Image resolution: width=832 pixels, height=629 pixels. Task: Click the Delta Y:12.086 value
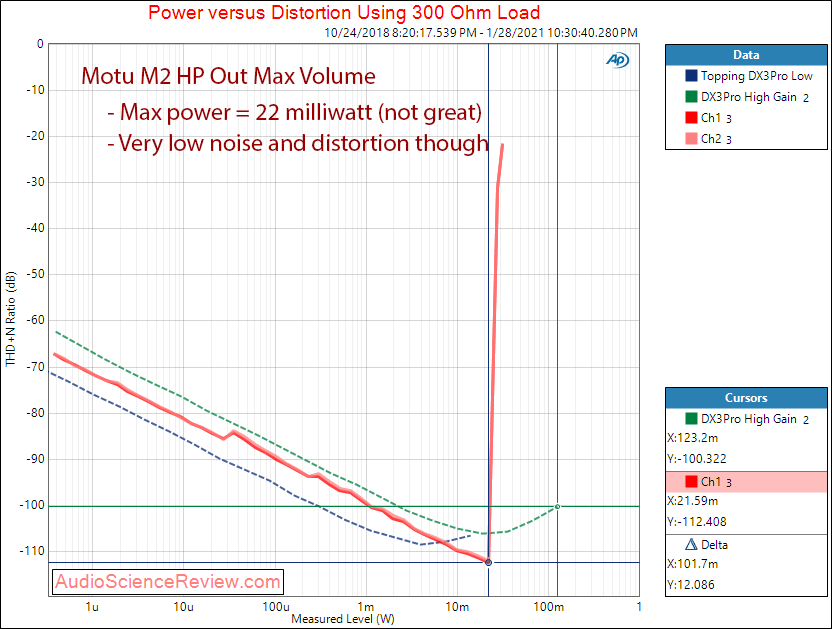tap(691, 584)
